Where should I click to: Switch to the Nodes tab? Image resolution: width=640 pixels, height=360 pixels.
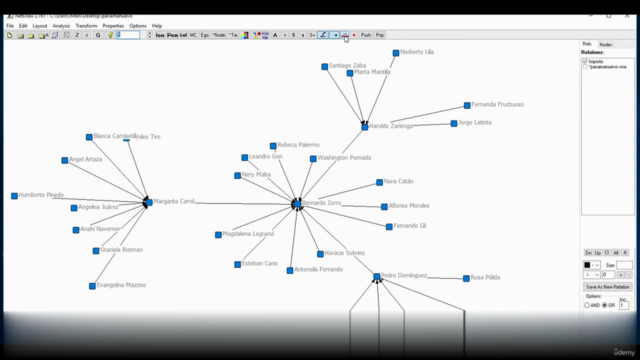tap(606, 44)
